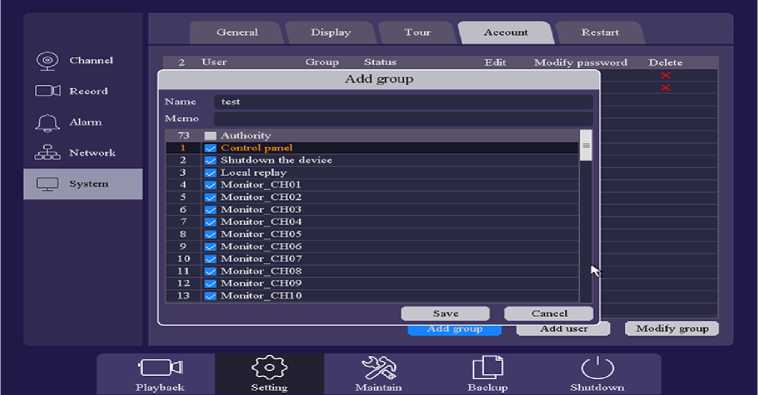Uncheck the Monitor_CH08 checkbox

click(x=210, y=271)
